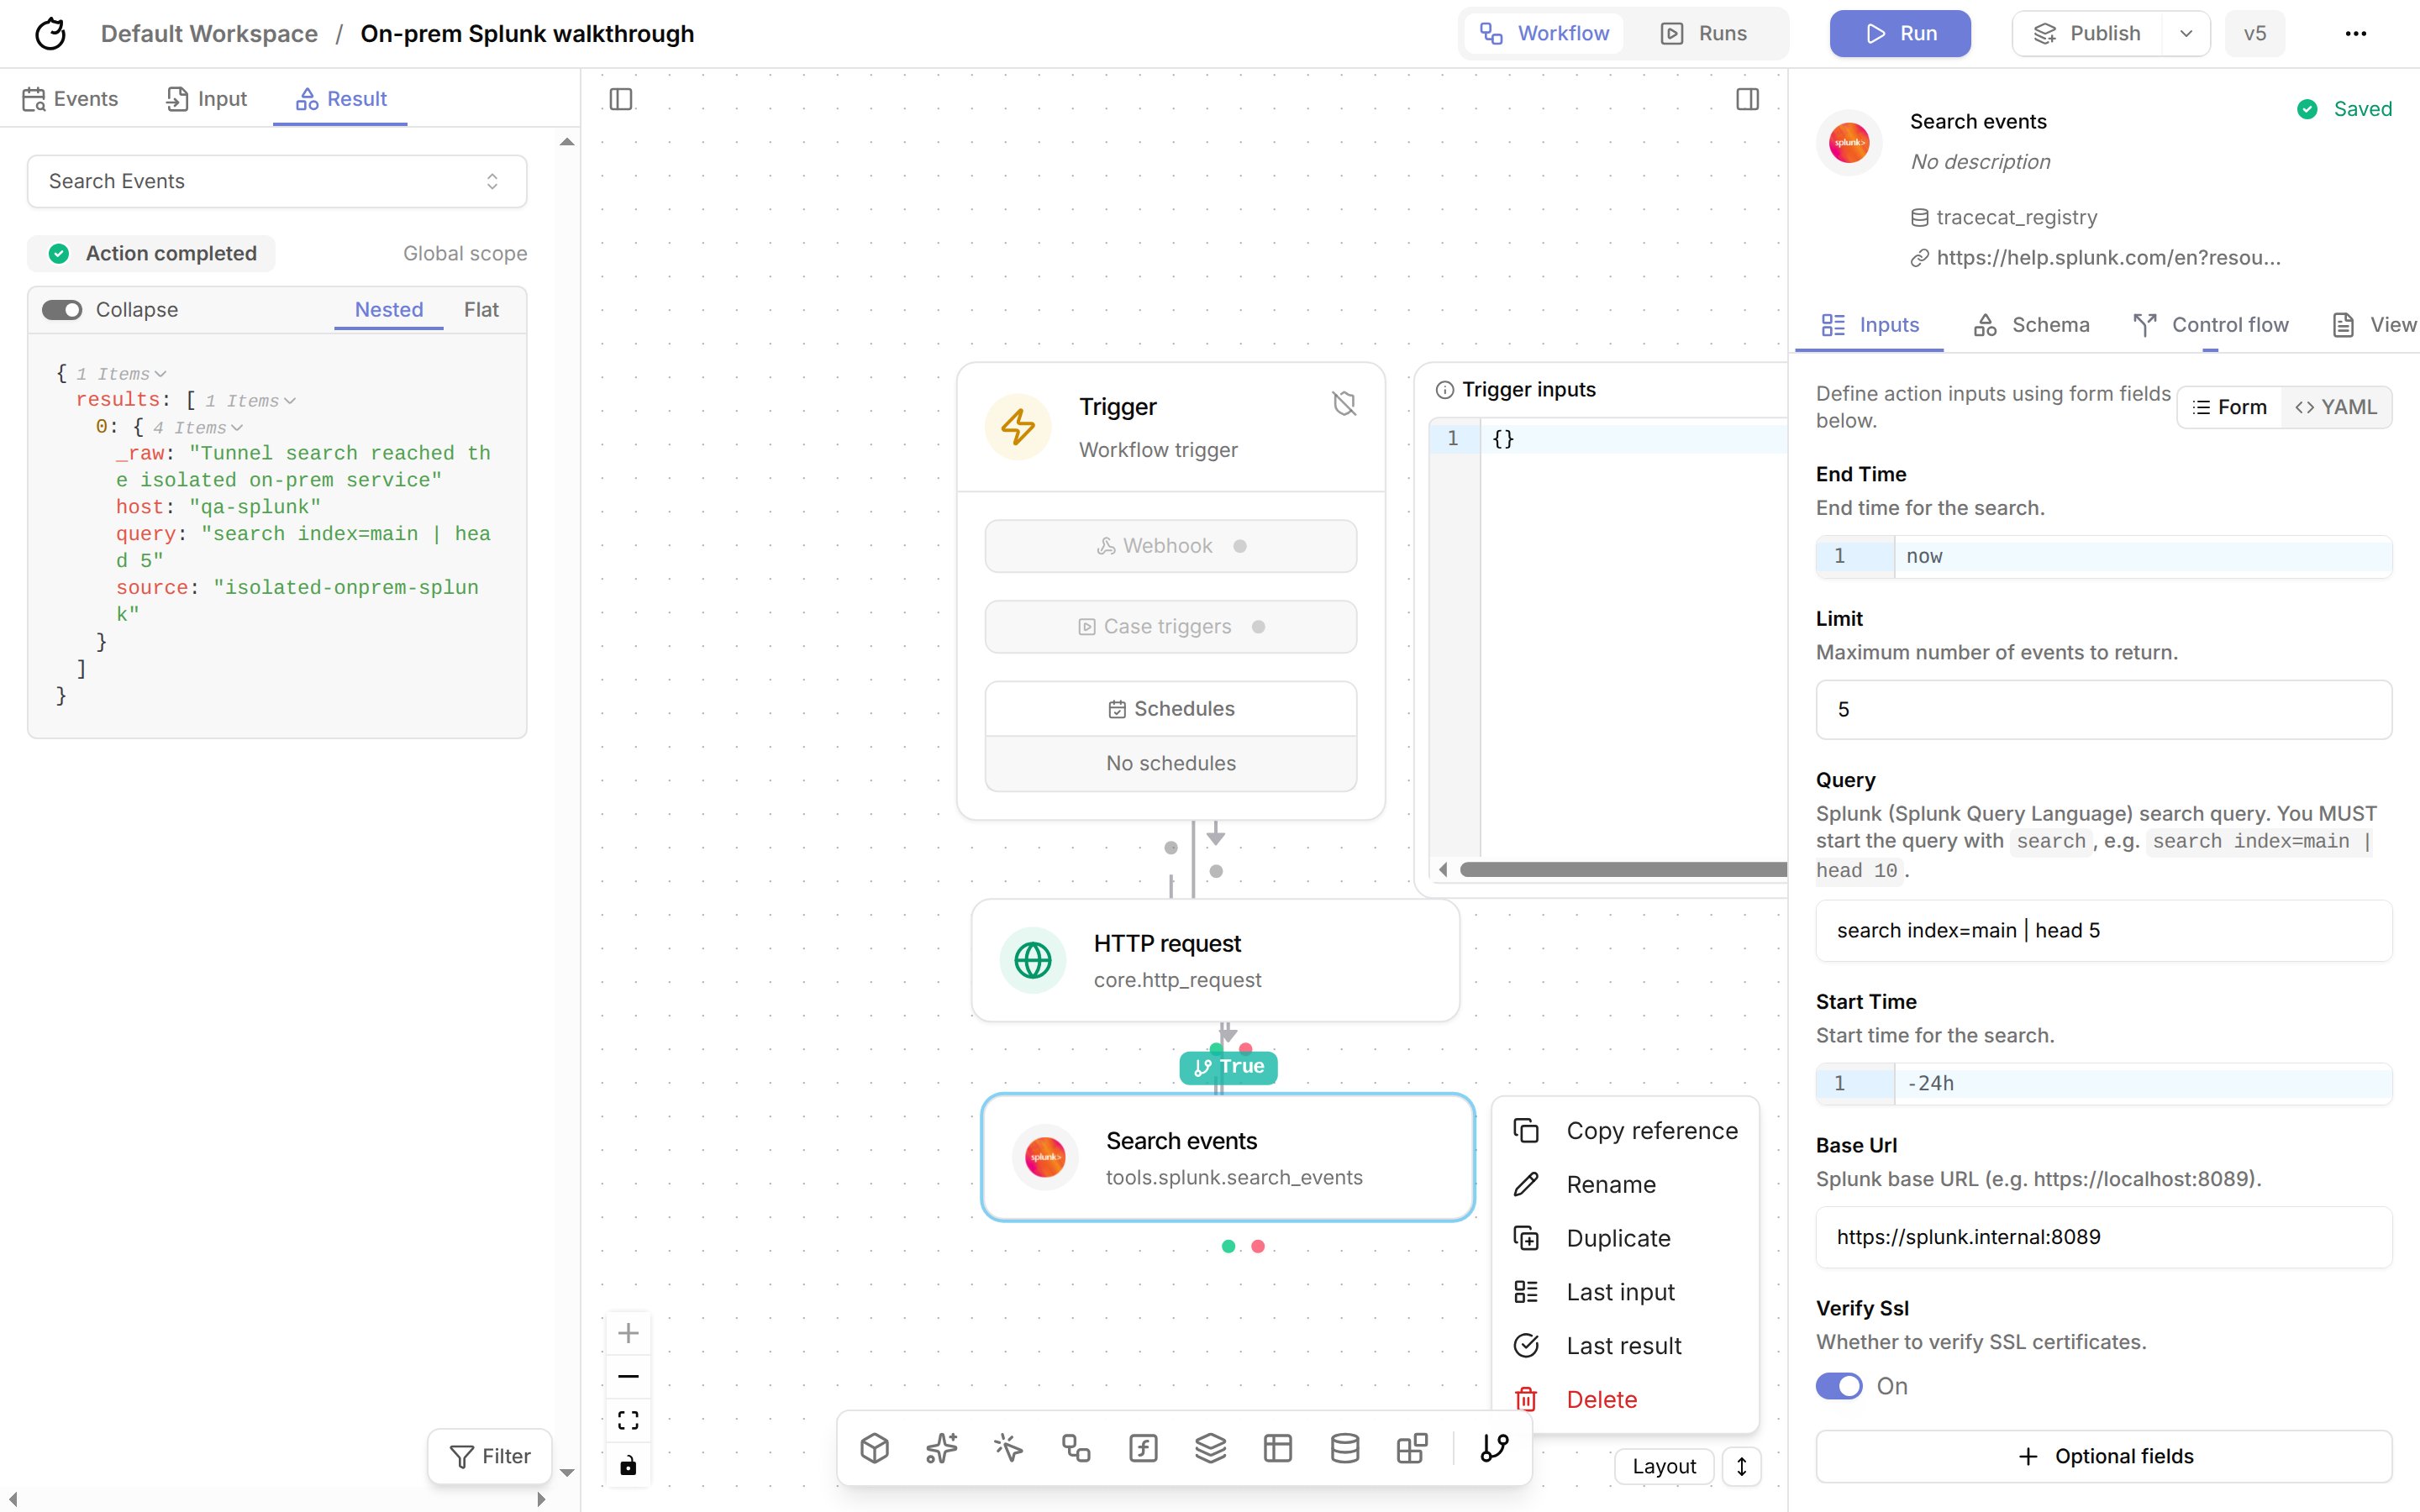Toggle the Trigger node's crossed-shield icon
Image resolution: width=2420 pixels, height=1512 pixels.
[1344, 403]
